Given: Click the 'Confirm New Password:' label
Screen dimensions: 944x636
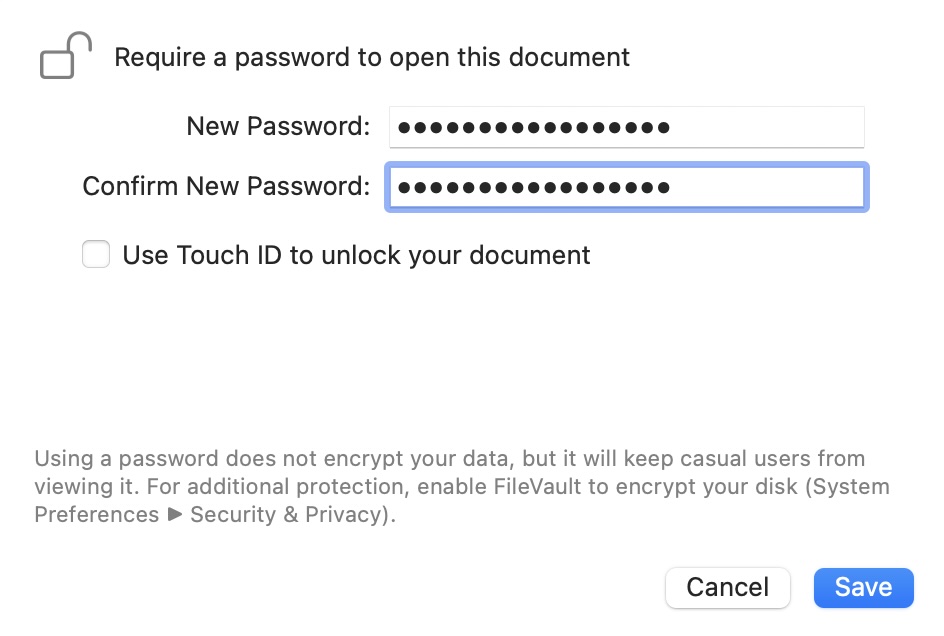Looking at the screenshot, I should tap(226, 187).
